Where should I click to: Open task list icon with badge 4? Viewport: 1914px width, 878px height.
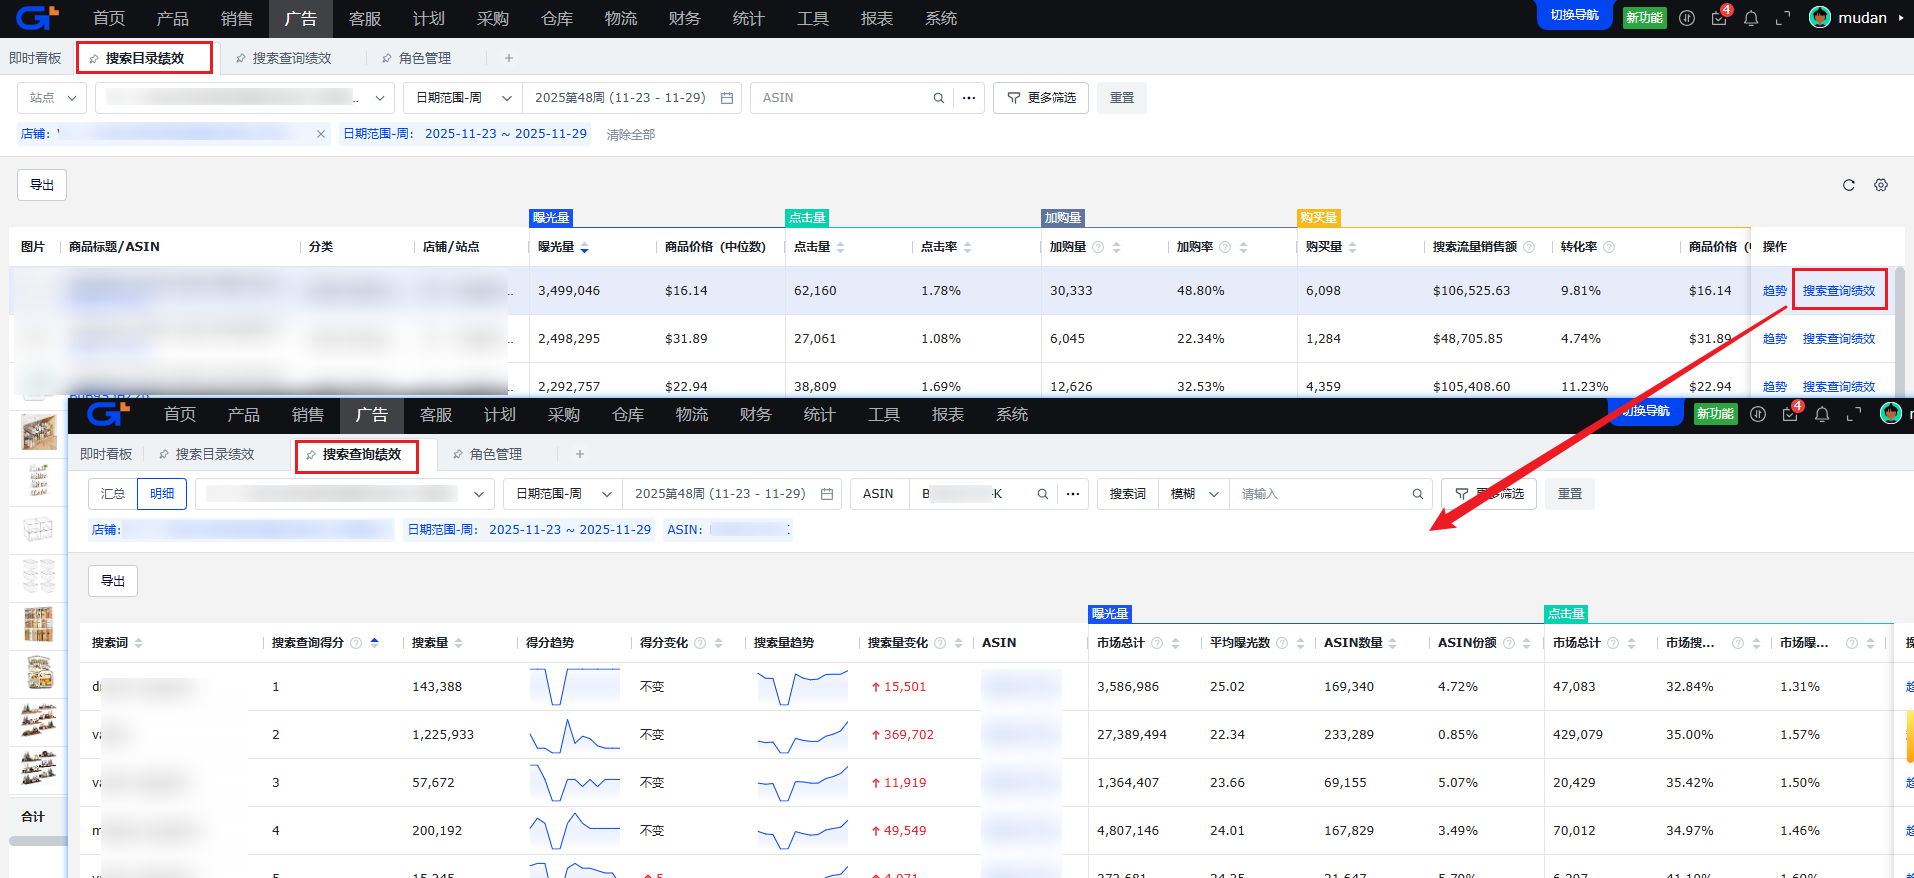click(1719, 18)
